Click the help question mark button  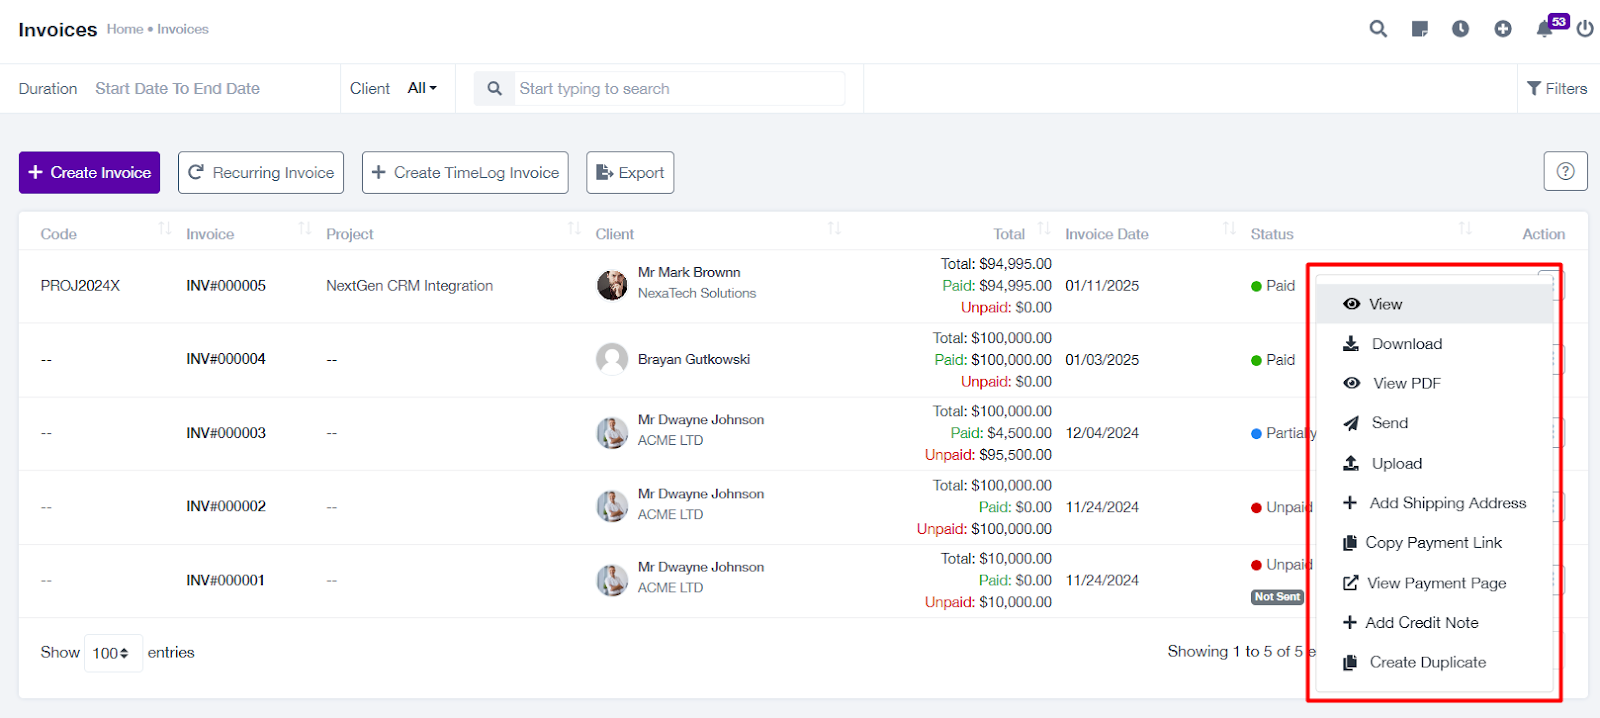1565,171
